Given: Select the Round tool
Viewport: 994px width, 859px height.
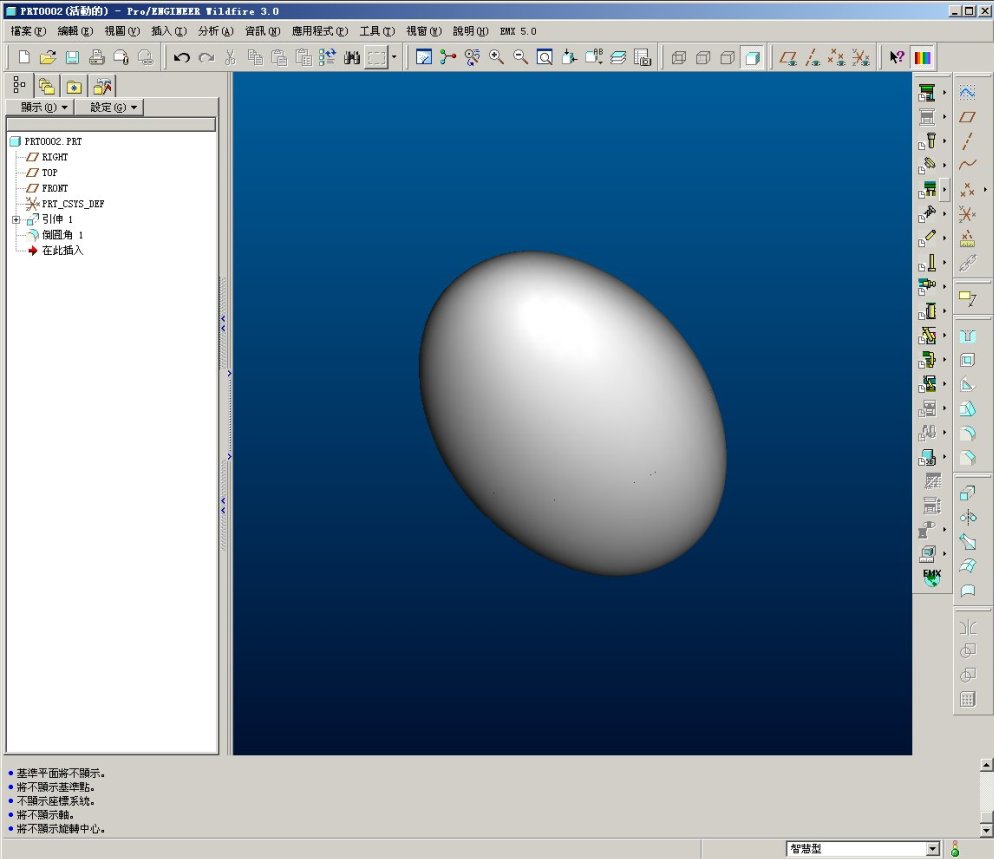Looking at the screenshot, I should 967,434.
